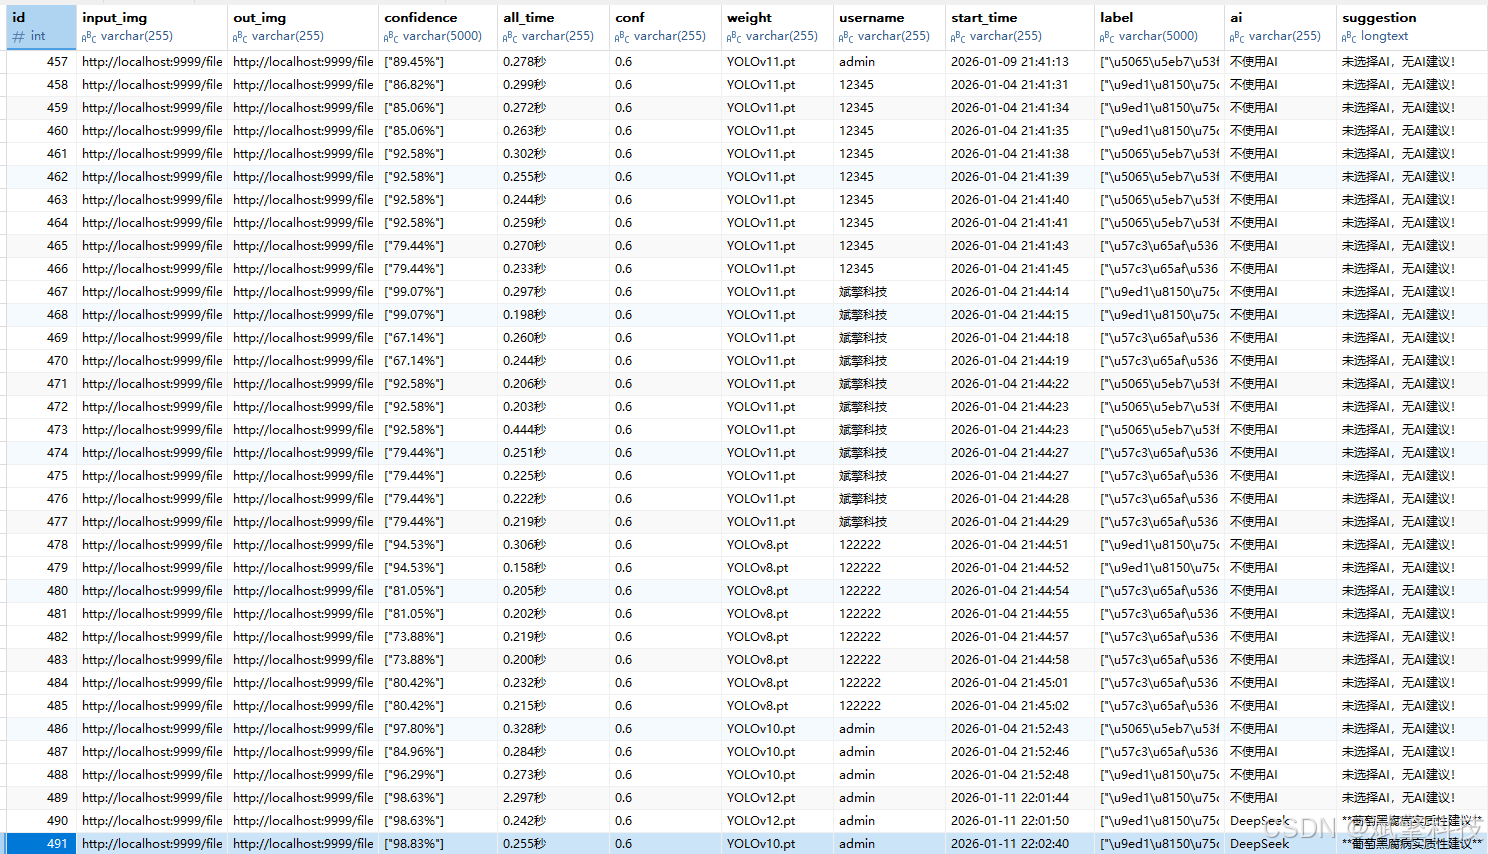Click the confidence column header
The image size is (1488, 854).
coord(438,26)
